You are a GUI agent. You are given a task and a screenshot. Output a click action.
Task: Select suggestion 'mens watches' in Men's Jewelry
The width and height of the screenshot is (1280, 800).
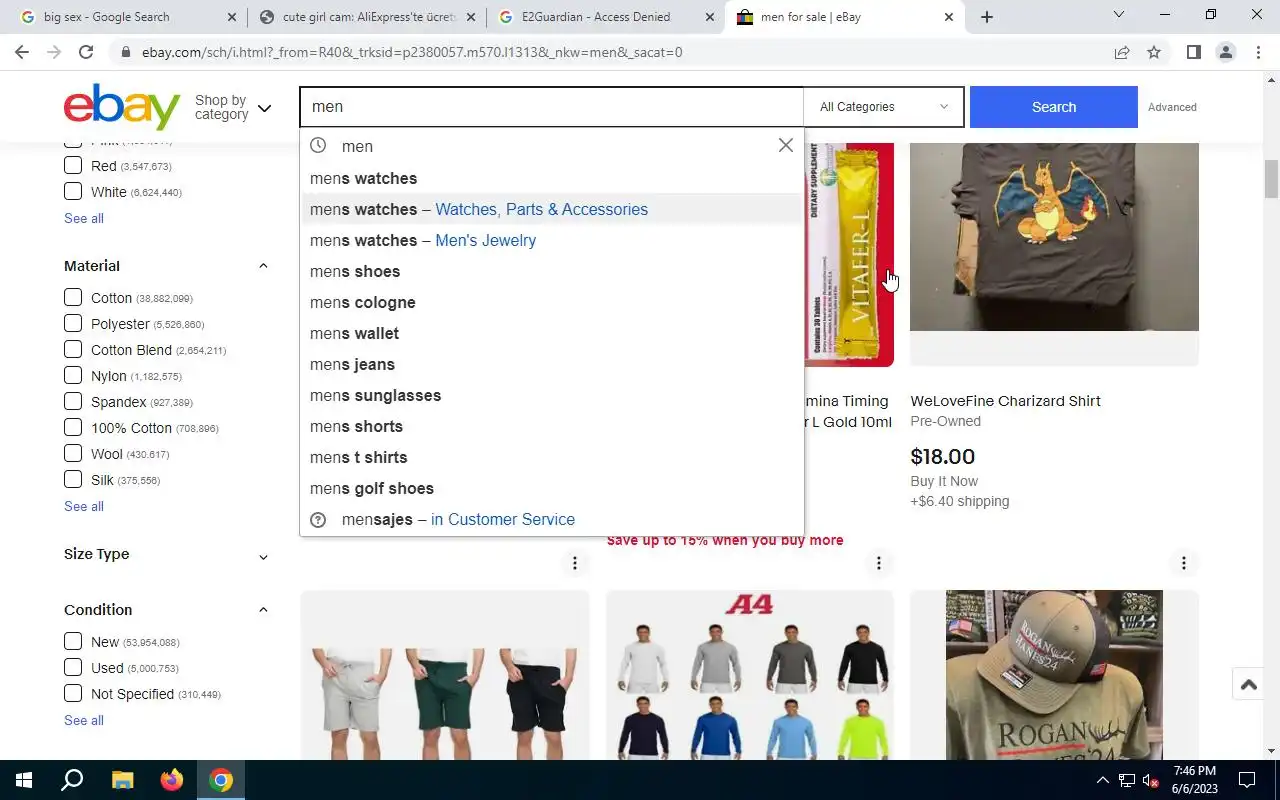pyautogui.click(x=551, y=240)
